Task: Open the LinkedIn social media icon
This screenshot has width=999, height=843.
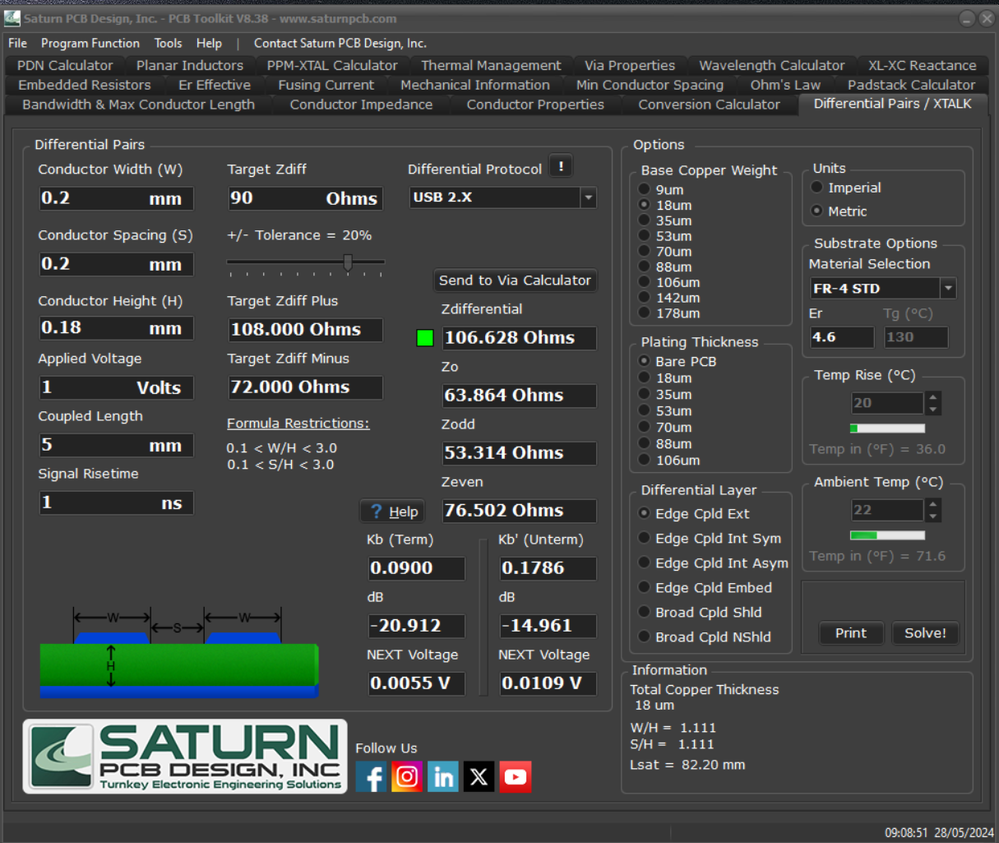Action: point(443,777)
